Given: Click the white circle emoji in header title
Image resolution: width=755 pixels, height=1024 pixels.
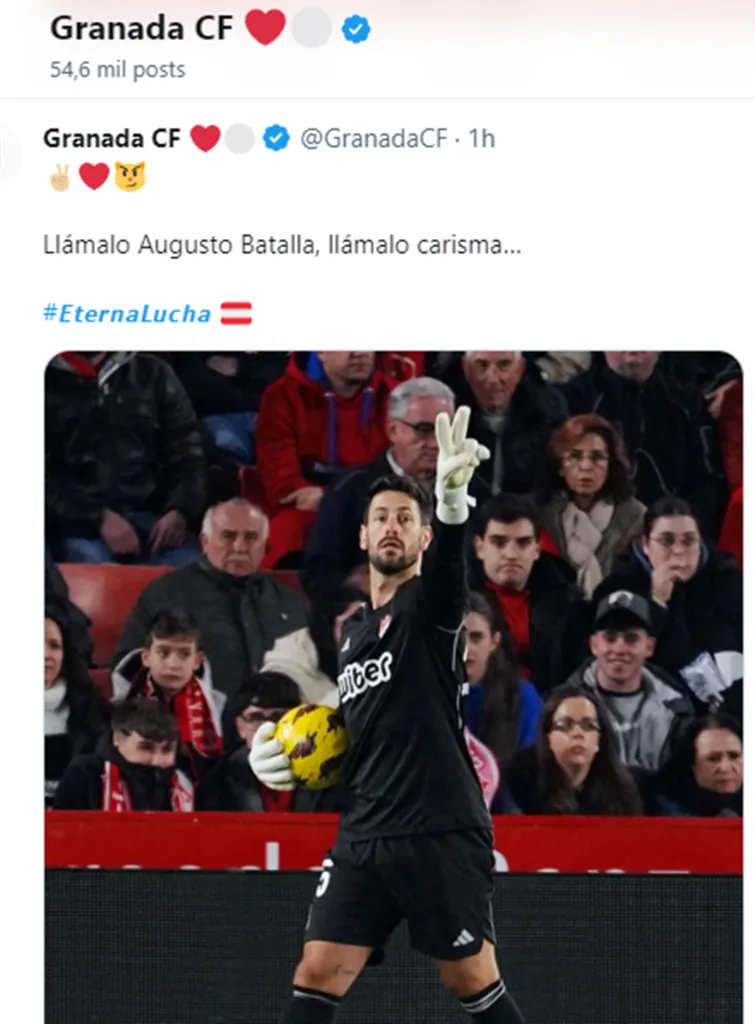Looking at the screenshot, I should (x=312, y=28).
